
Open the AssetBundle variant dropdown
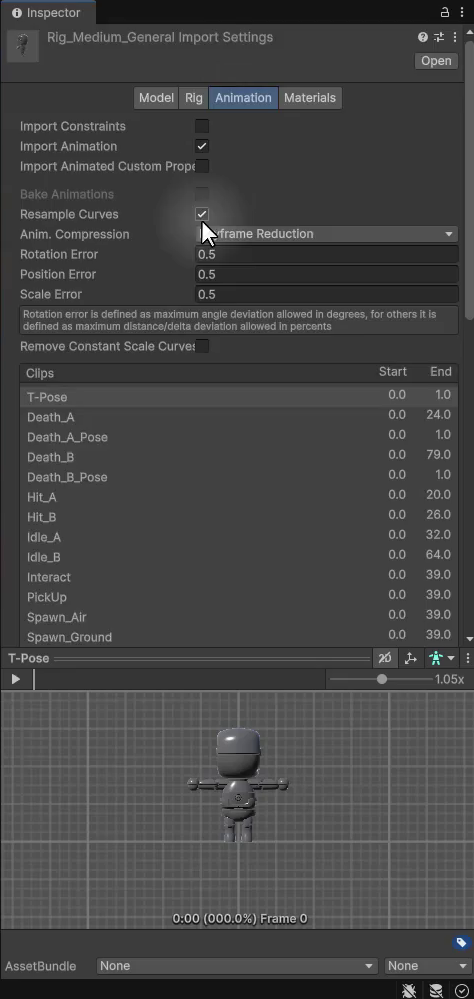click(428, 966)
